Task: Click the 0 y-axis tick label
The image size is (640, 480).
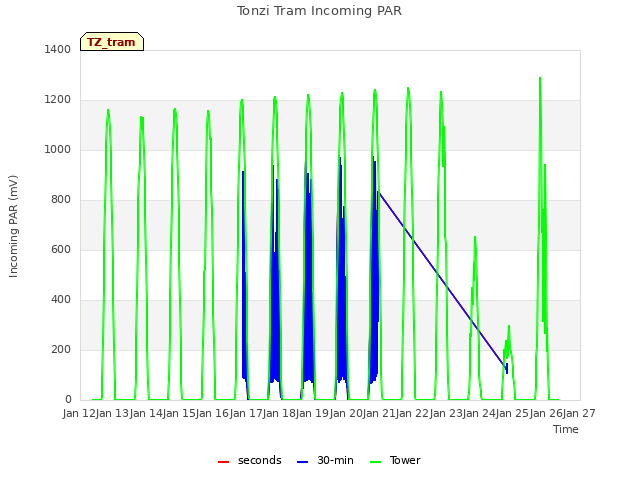Action: (68, 400)
